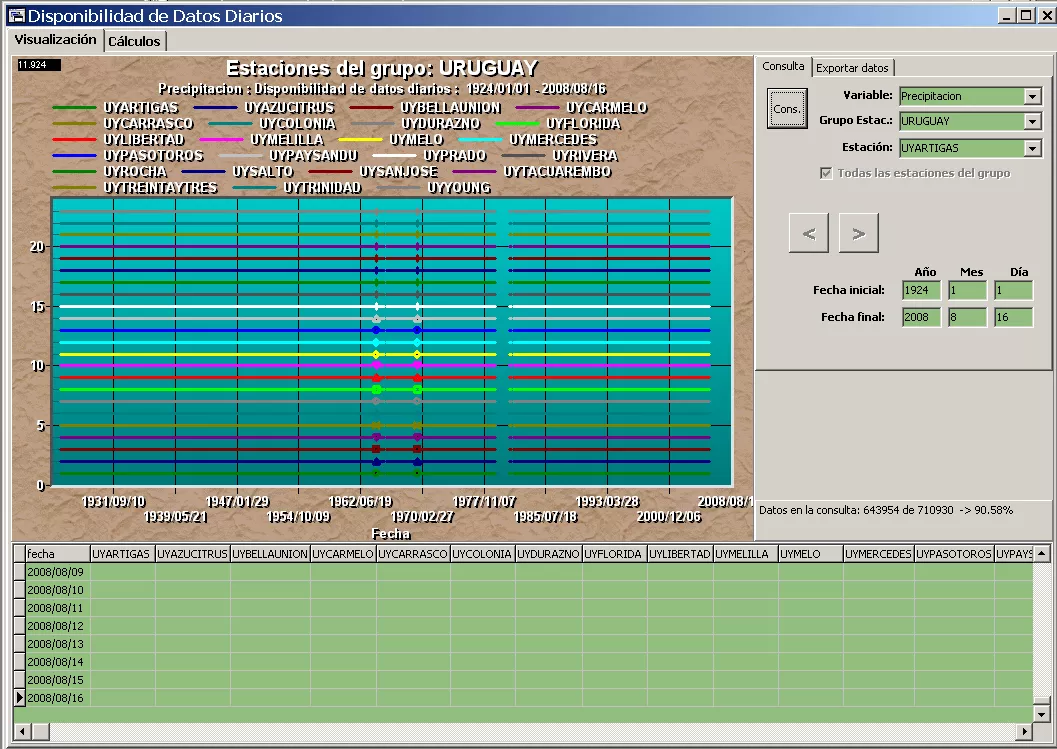This screenshot has height=749, width=1057.
Task: Click the 2008/08/09 date cell
Action: pos(56,572)
